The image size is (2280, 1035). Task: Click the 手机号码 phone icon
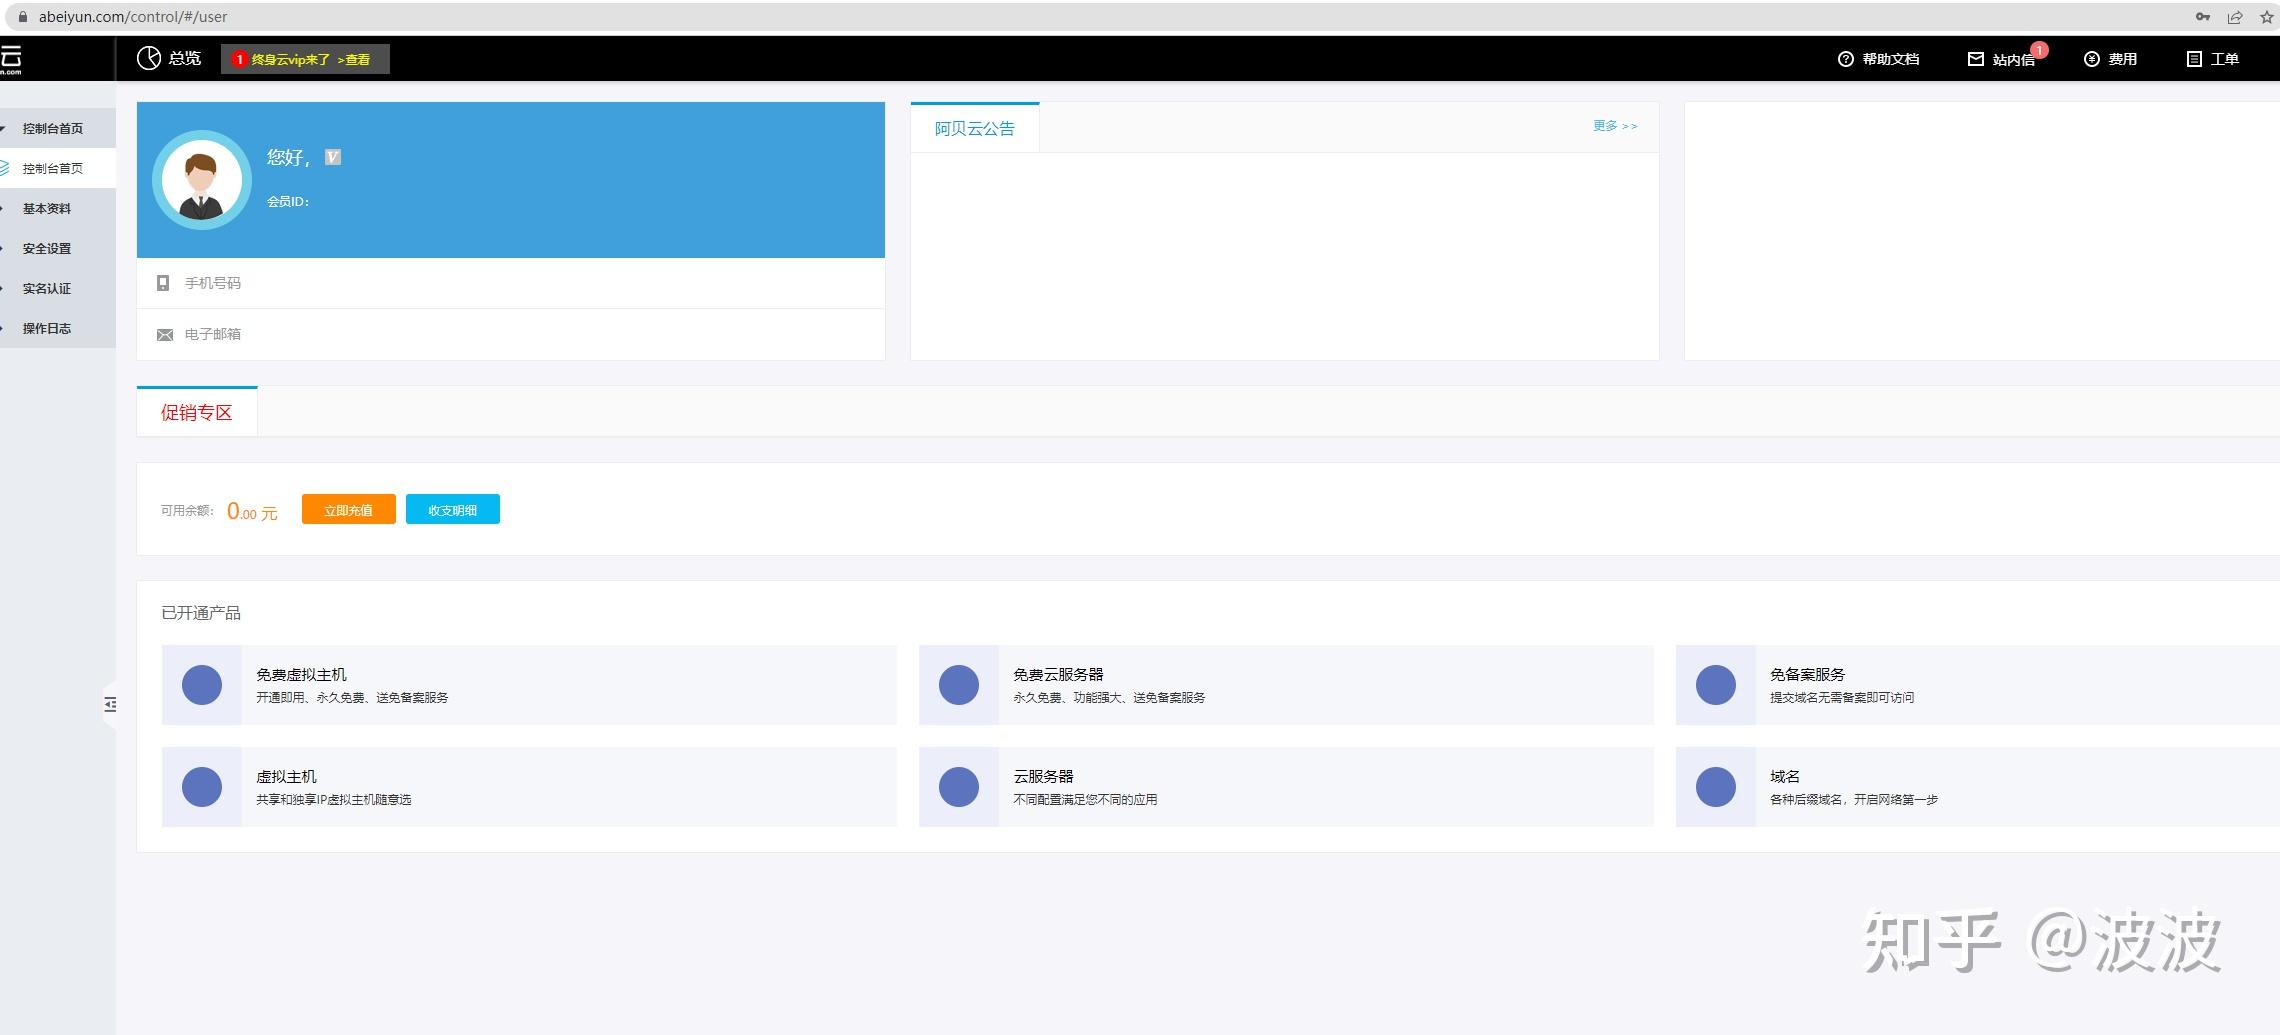(x=163, y=283)
